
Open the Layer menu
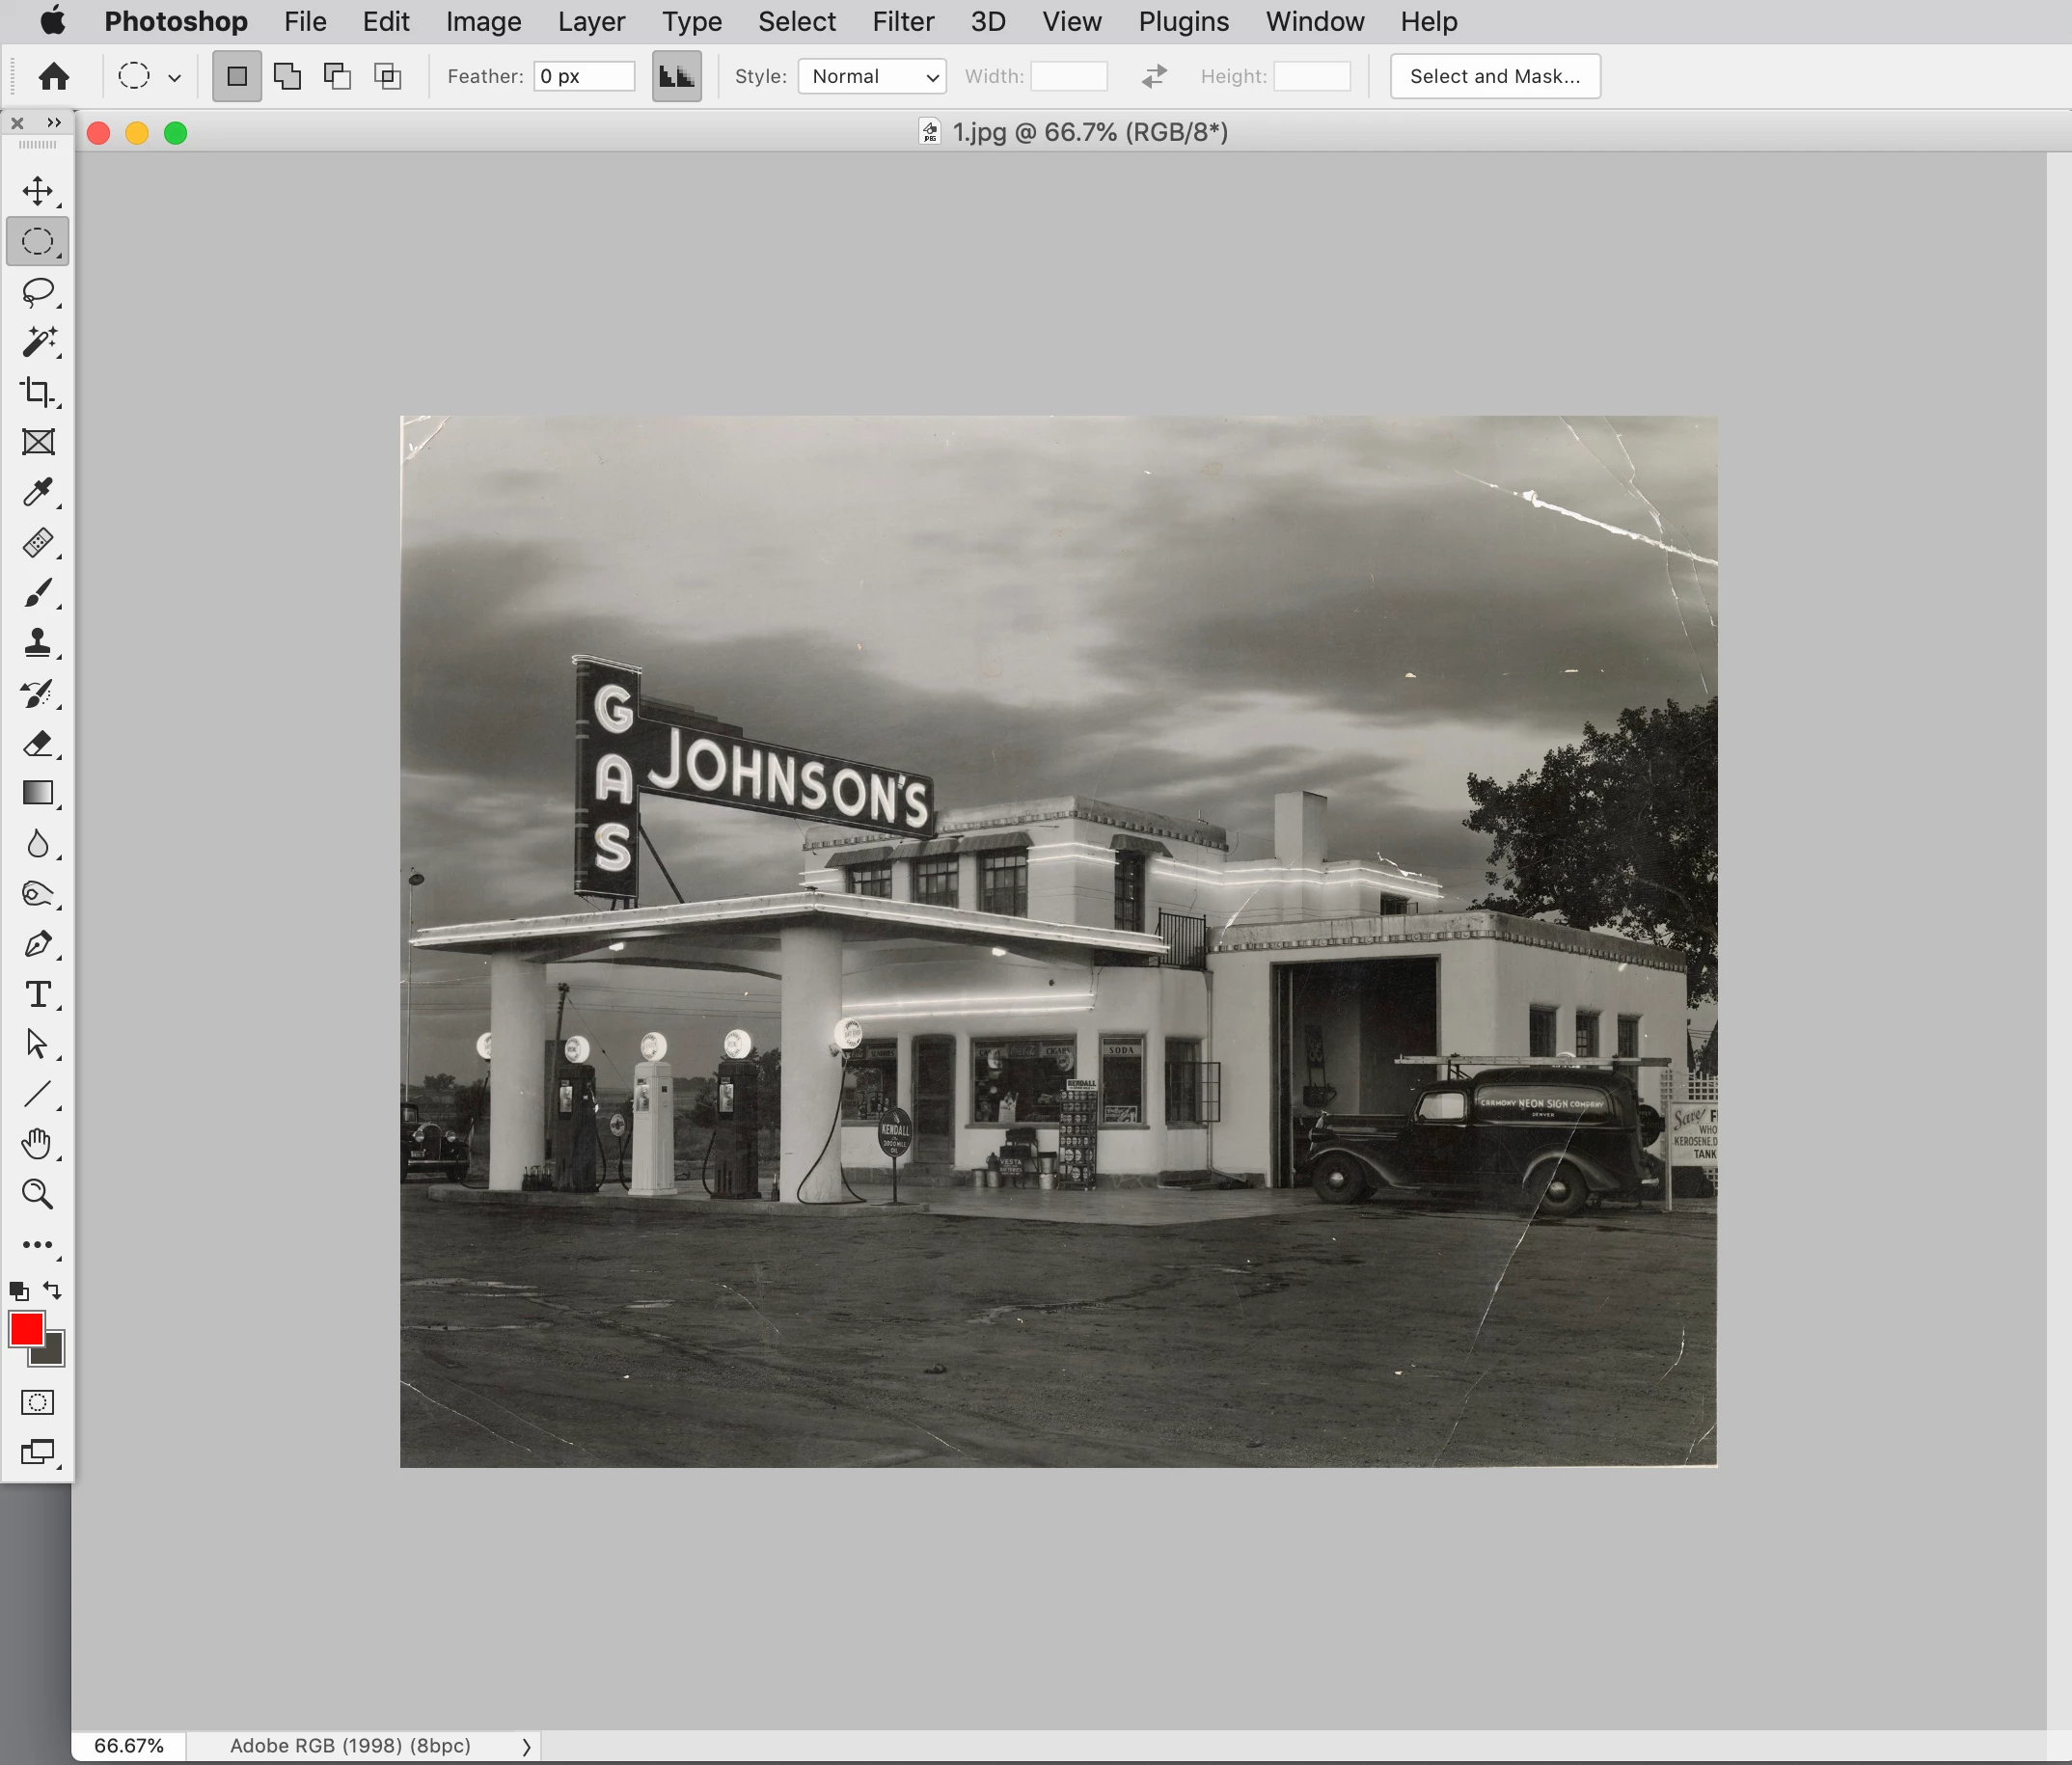[591, 21]
